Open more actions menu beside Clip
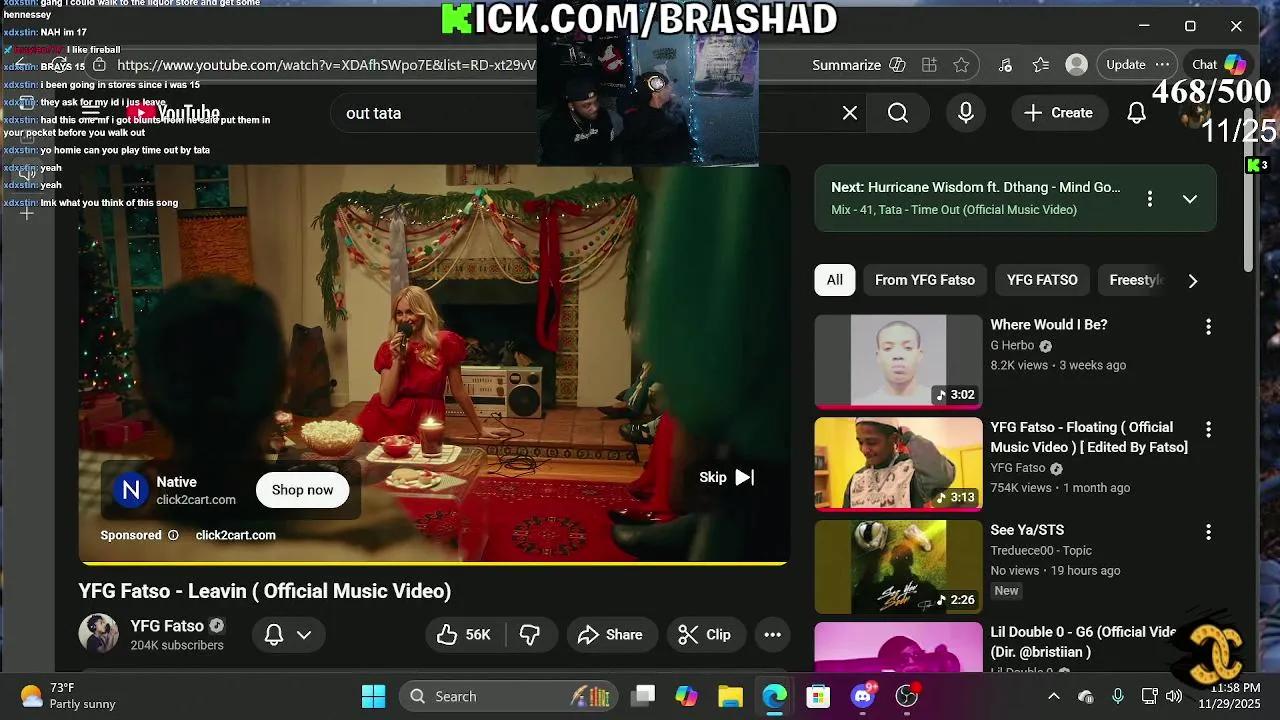The width and height of the screenshot is (1280, 720). point(772,634)
